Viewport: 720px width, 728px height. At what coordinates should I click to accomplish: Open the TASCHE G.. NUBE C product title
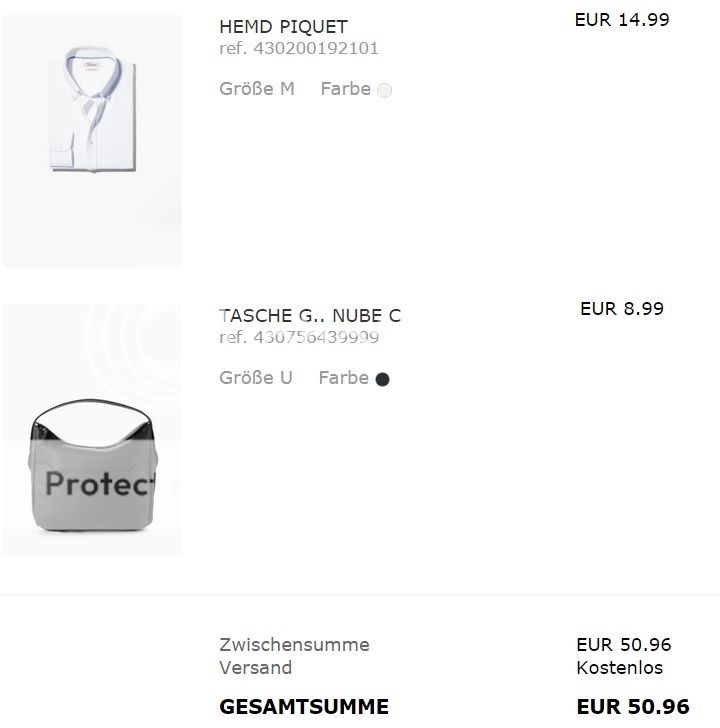tap(310, 316)
